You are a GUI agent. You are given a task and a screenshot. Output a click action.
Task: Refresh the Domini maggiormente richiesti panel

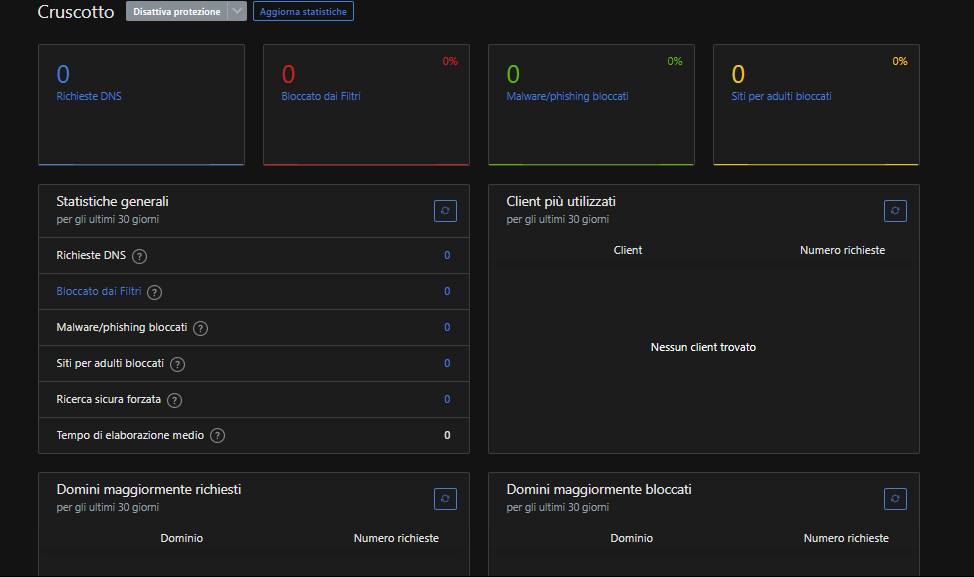tap(445, 498)
